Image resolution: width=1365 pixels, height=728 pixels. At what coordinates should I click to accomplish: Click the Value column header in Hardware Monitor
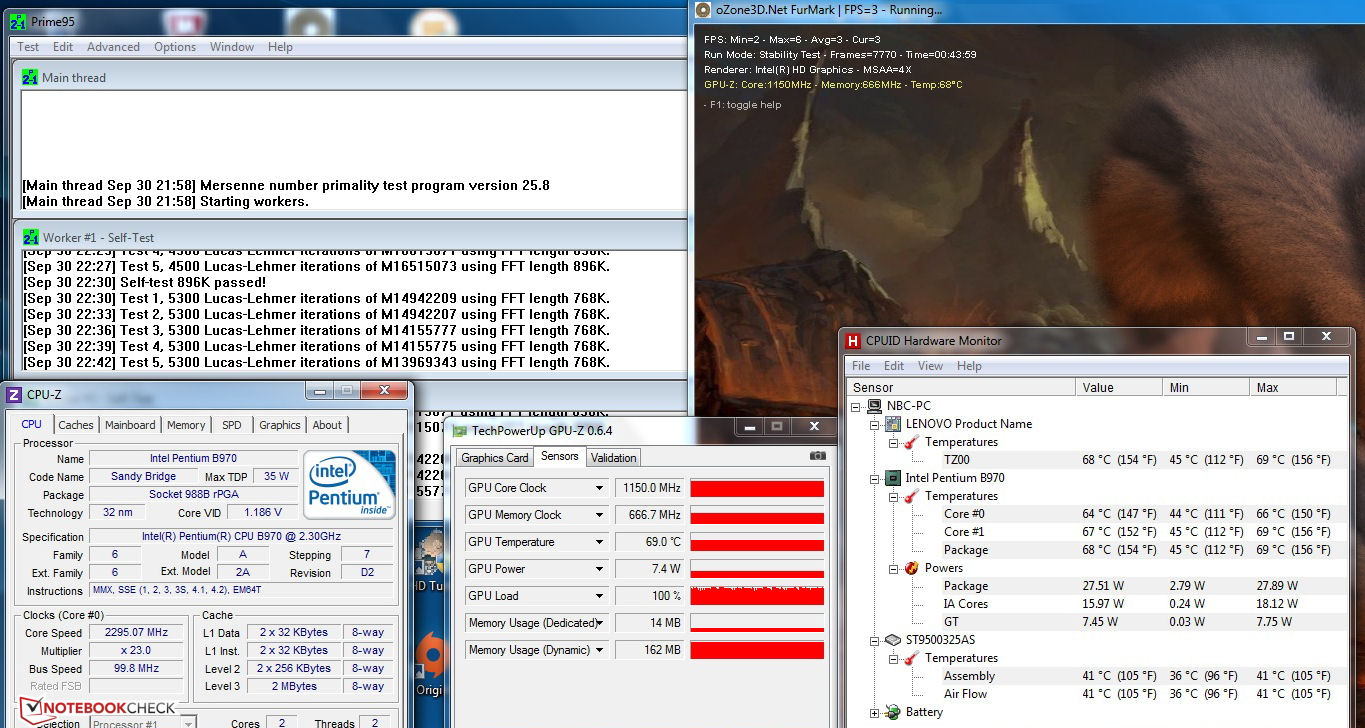(x=1120, y=388)
